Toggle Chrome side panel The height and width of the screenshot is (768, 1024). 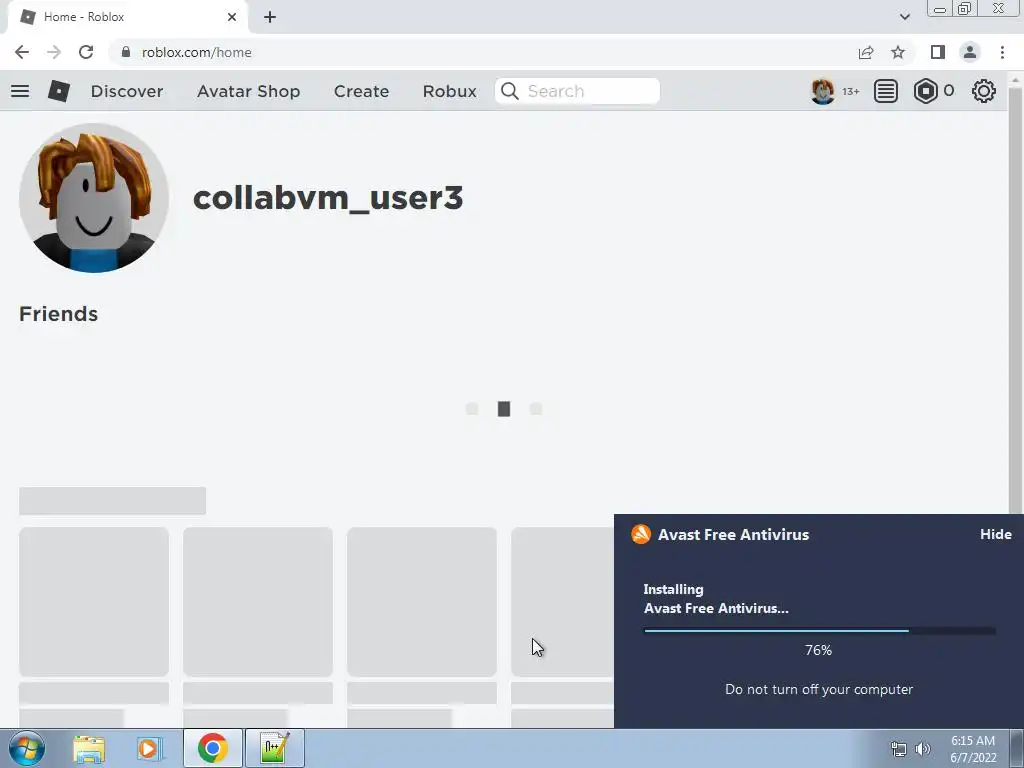coord(938,52)
